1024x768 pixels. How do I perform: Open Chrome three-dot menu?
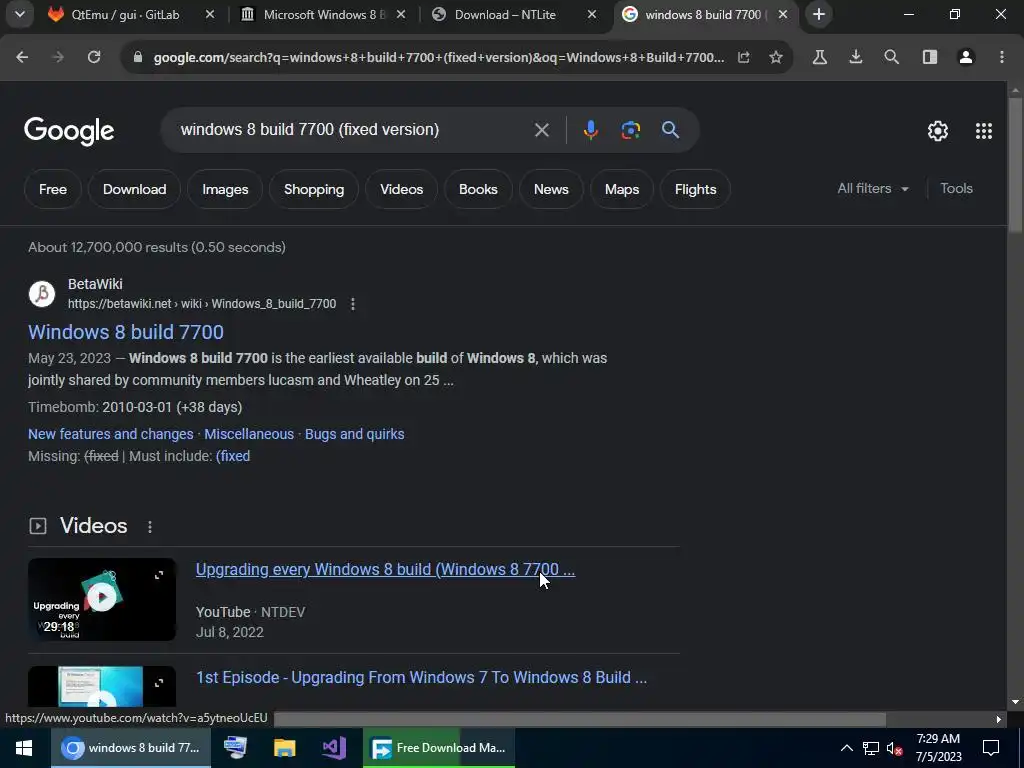pyautogui.click(x=1002, y=57)
